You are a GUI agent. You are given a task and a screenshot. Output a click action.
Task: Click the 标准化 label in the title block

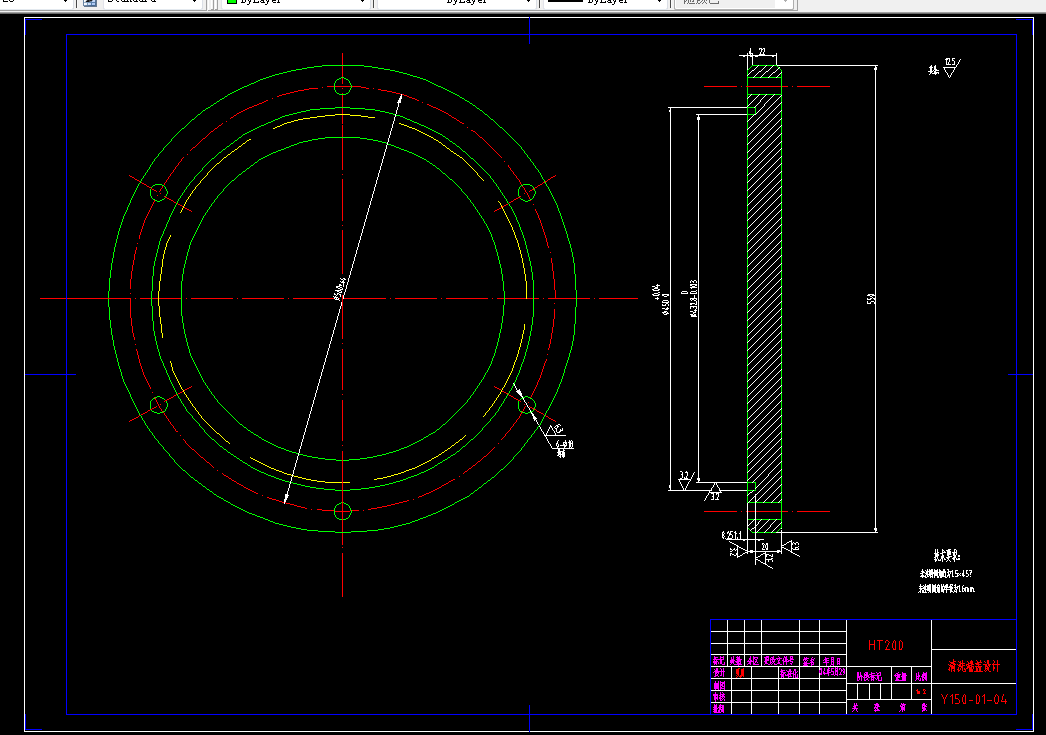point(789,674)
